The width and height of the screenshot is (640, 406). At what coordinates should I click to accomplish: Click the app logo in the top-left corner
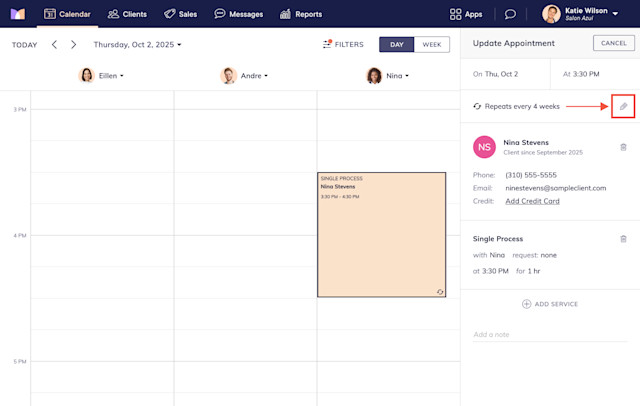[x=18, y=14]
